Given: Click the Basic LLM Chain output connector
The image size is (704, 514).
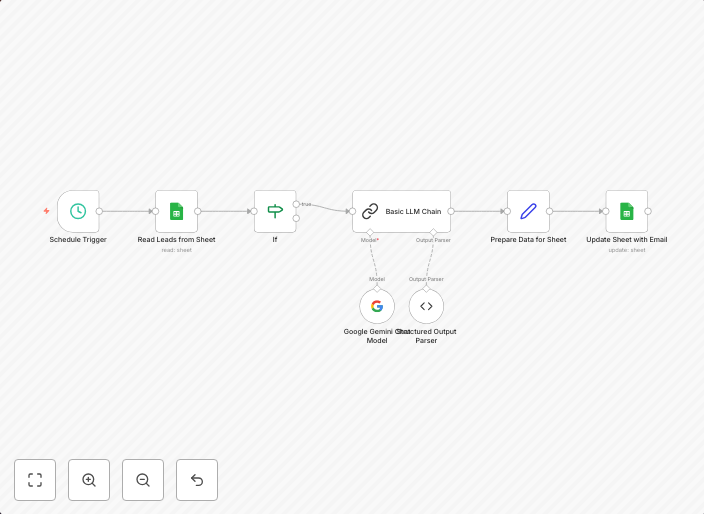Looking at the screenshot, I should 451,211.
